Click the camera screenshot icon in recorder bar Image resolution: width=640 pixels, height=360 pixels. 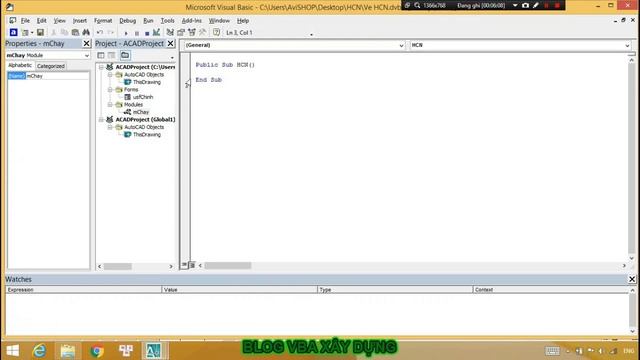tap(525, 5)
